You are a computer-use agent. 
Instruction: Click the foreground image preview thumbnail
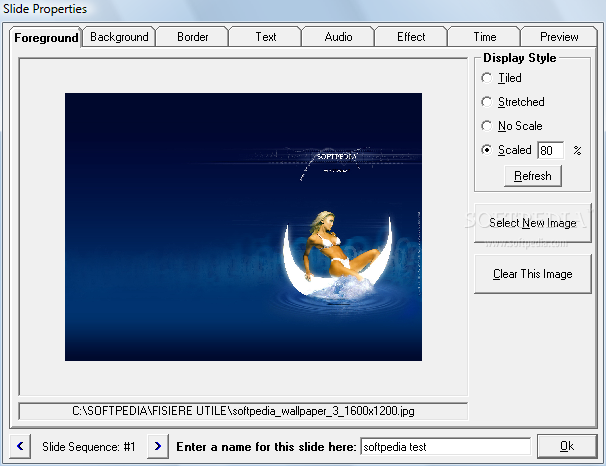pos(243,227)
